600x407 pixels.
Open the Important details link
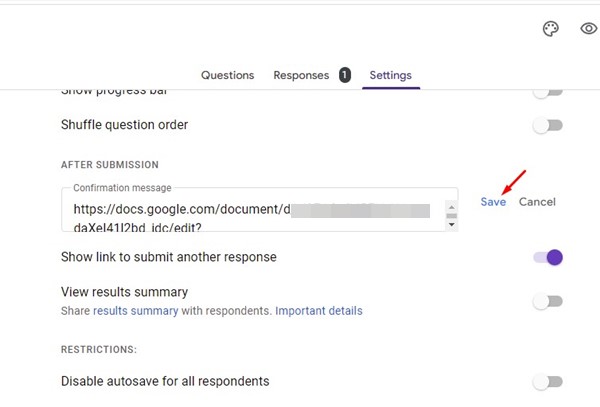coord(318,311)
